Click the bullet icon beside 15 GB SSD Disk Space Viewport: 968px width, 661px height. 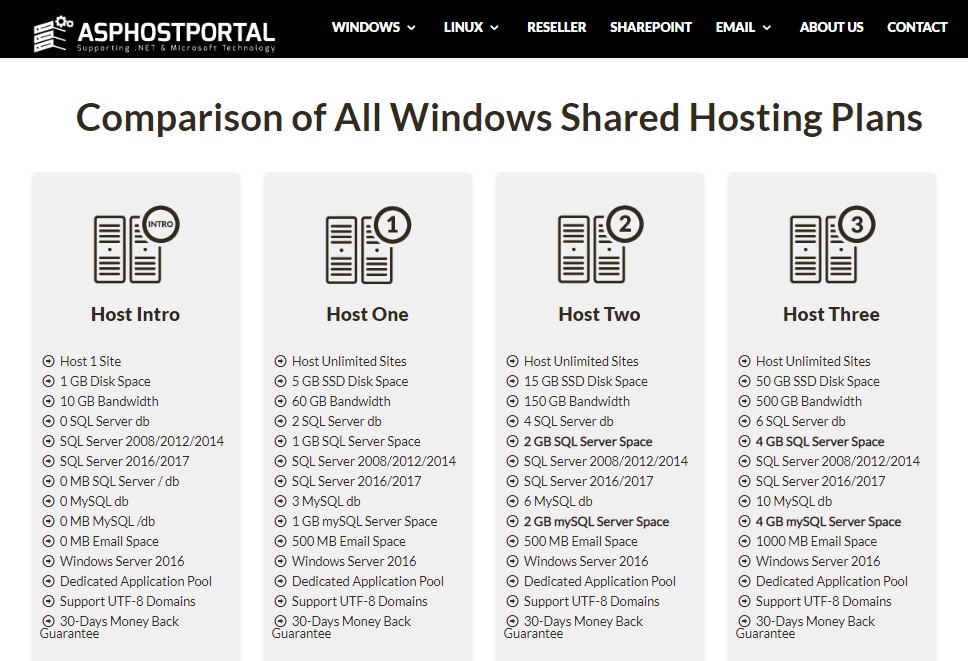click(512, 381)
